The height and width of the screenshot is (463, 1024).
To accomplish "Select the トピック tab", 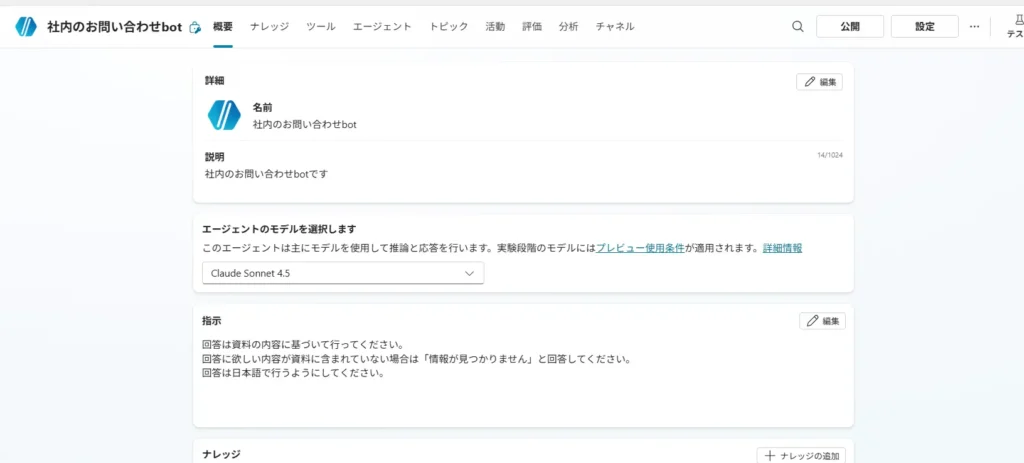I will click(x=448, y=27).
